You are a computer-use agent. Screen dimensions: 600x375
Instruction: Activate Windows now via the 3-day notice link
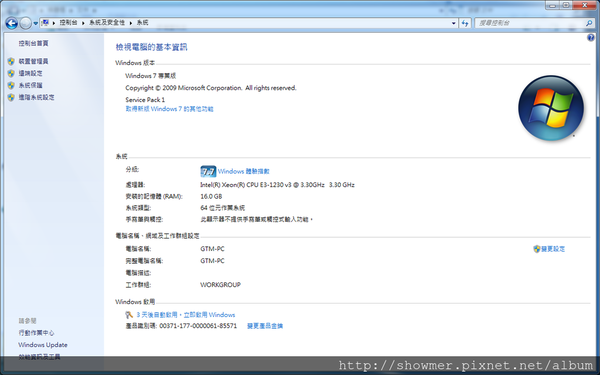coord(186,315)
